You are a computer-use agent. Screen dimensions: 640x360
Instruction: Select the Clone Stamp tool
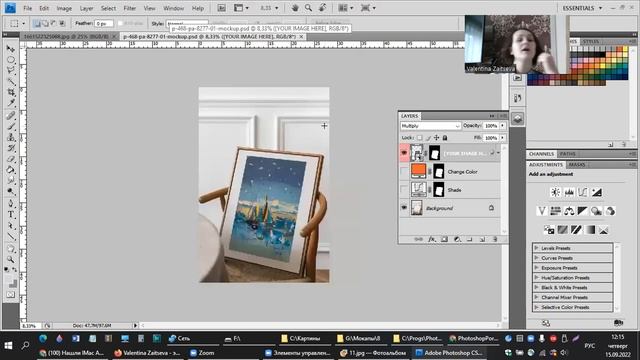pos(11,137)
